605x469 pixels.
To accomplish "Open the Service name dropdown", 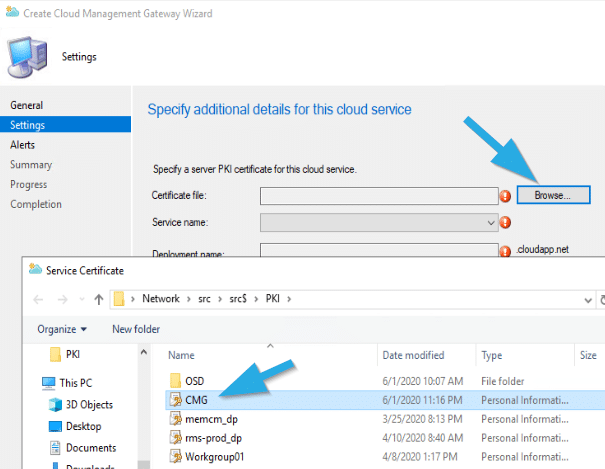I will [379, 222].
